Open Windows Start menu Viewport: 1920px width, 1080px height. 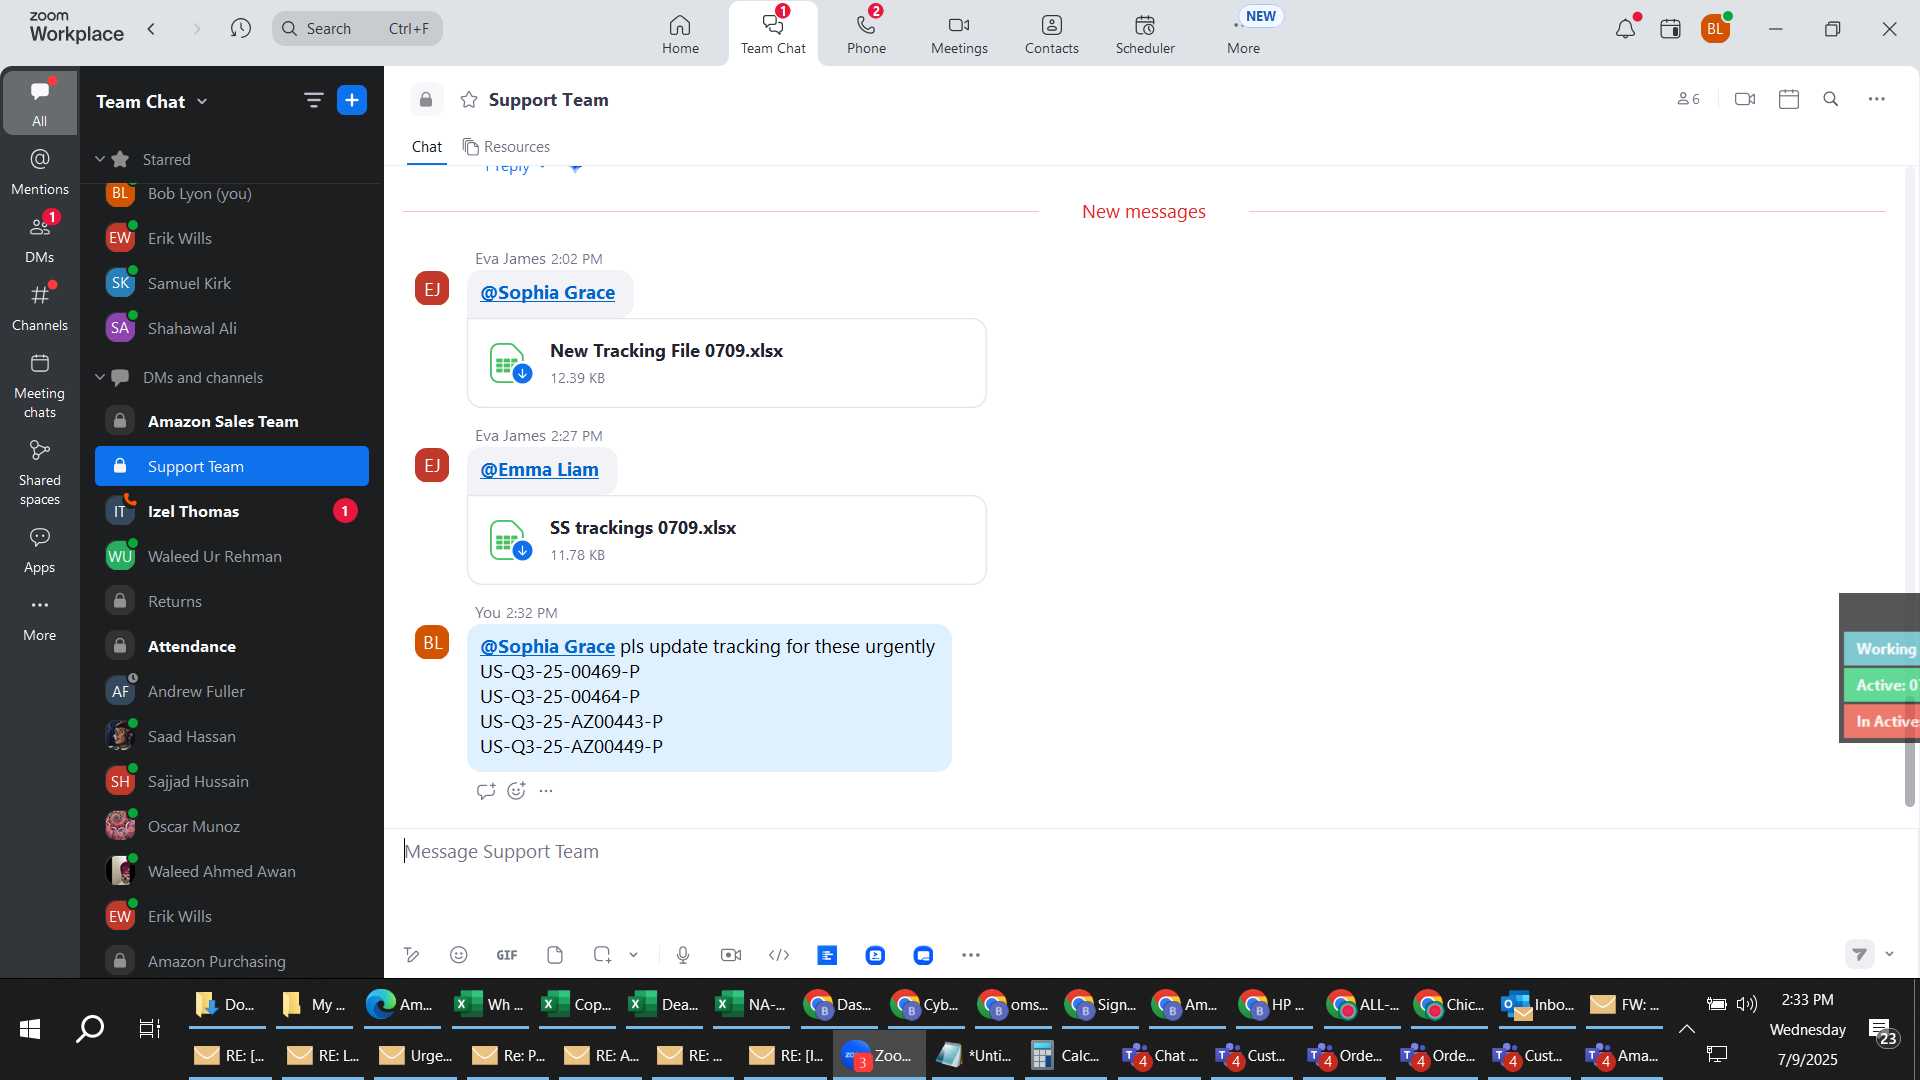[30, 1028]
